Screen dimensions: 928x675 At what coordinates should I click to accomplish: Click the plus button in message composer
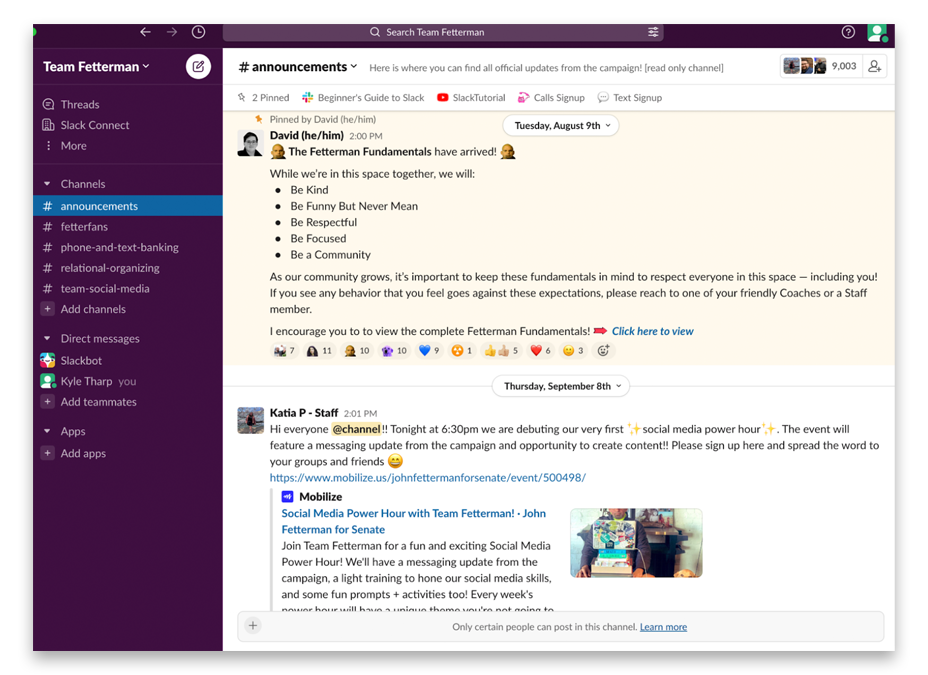point(253,625)
